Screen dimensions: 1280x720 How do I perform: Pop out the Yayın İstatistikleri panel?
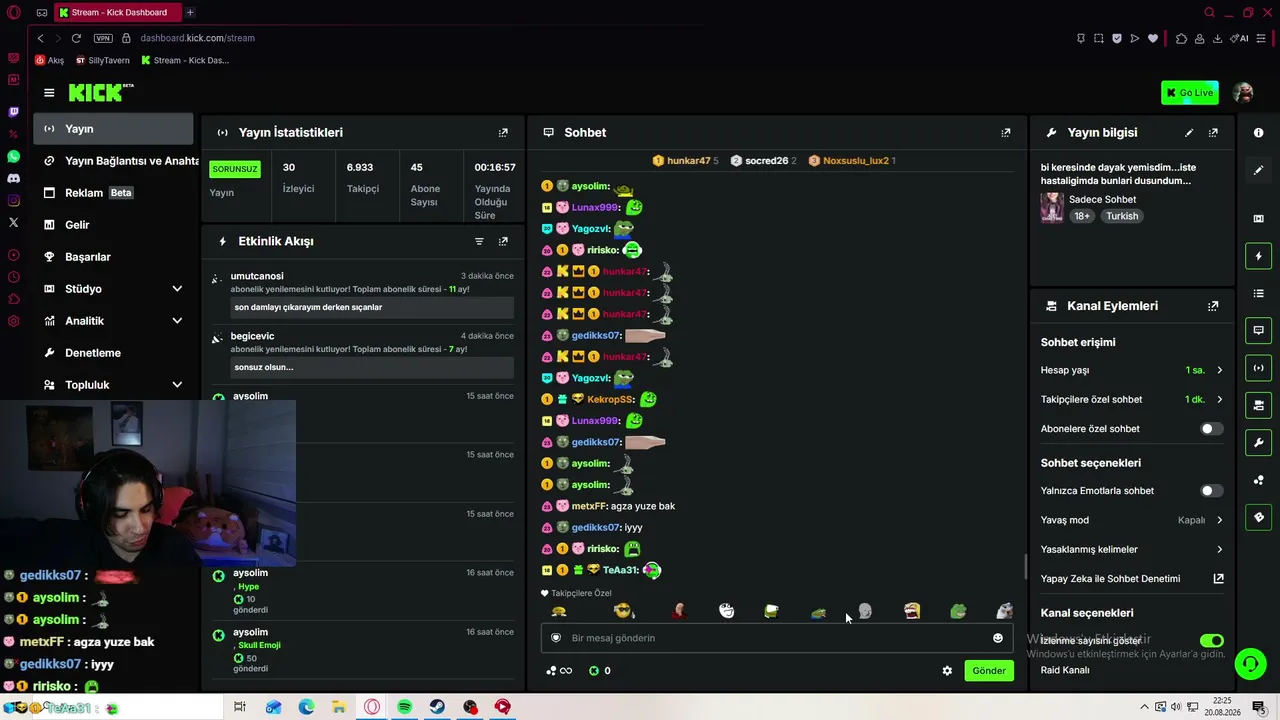tap(503, 132)
